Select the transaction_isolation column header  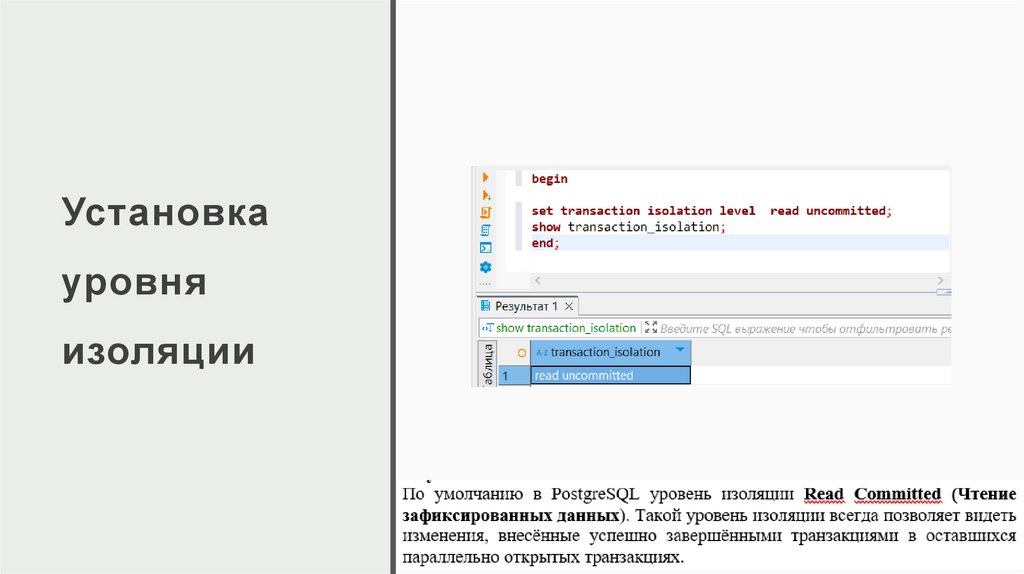tap(610, 352)
